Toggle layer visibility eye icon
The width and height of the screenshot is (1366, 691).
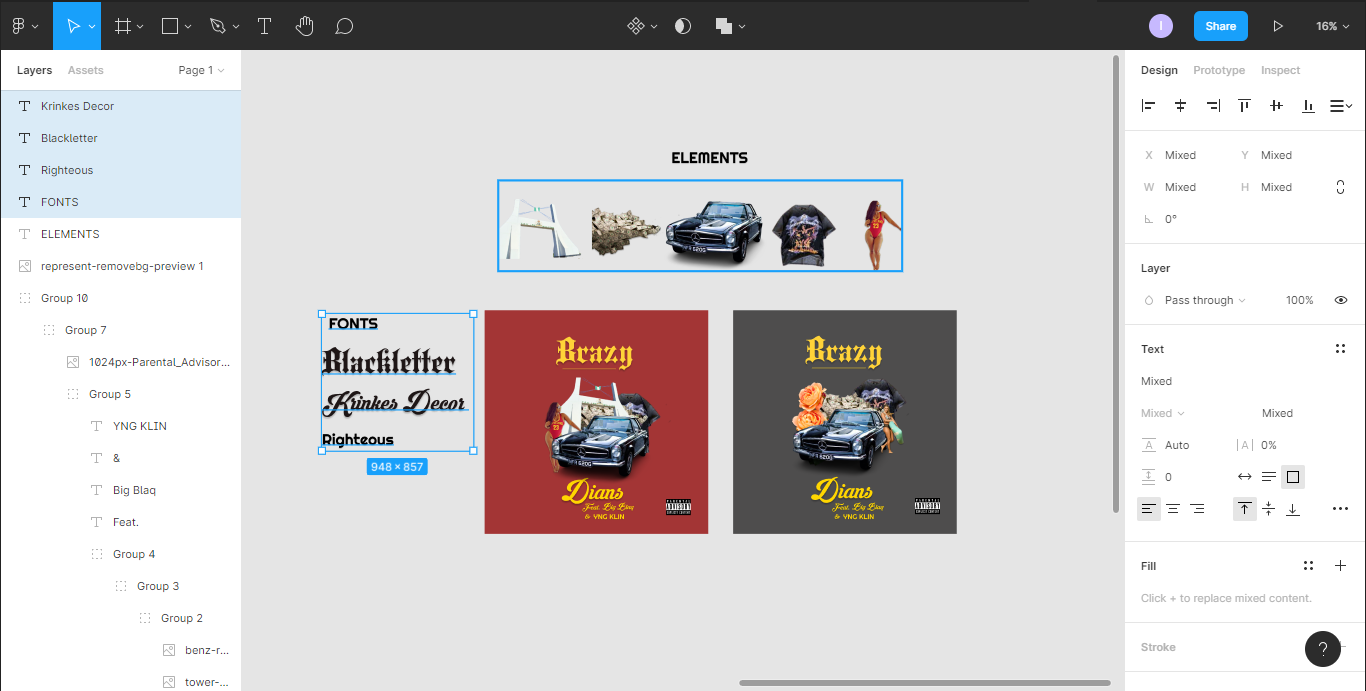pyautogui.click(x=1340, y=300)
